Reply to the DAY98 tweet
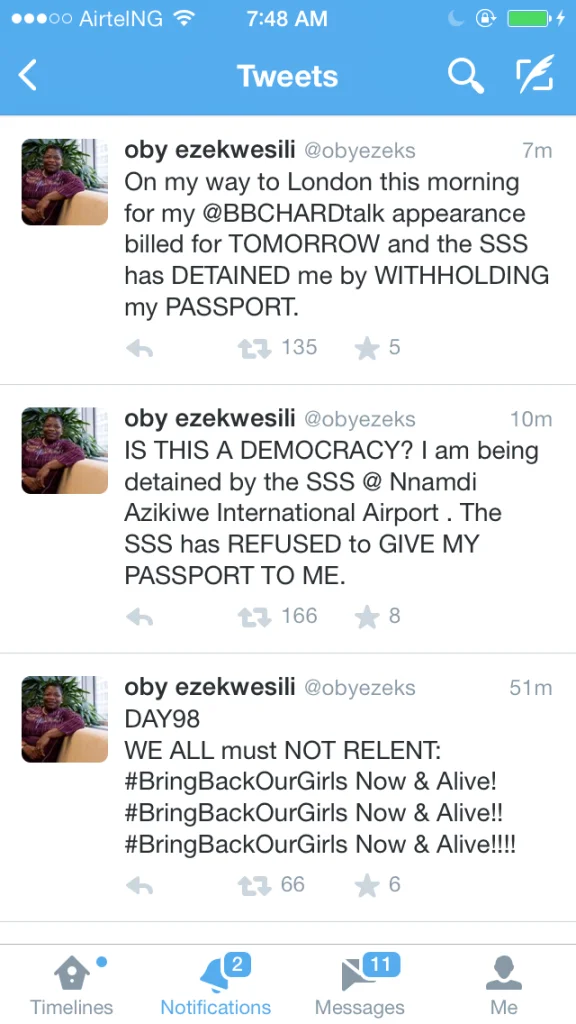This screenshot has height=1024, width=576. (140, 886)
